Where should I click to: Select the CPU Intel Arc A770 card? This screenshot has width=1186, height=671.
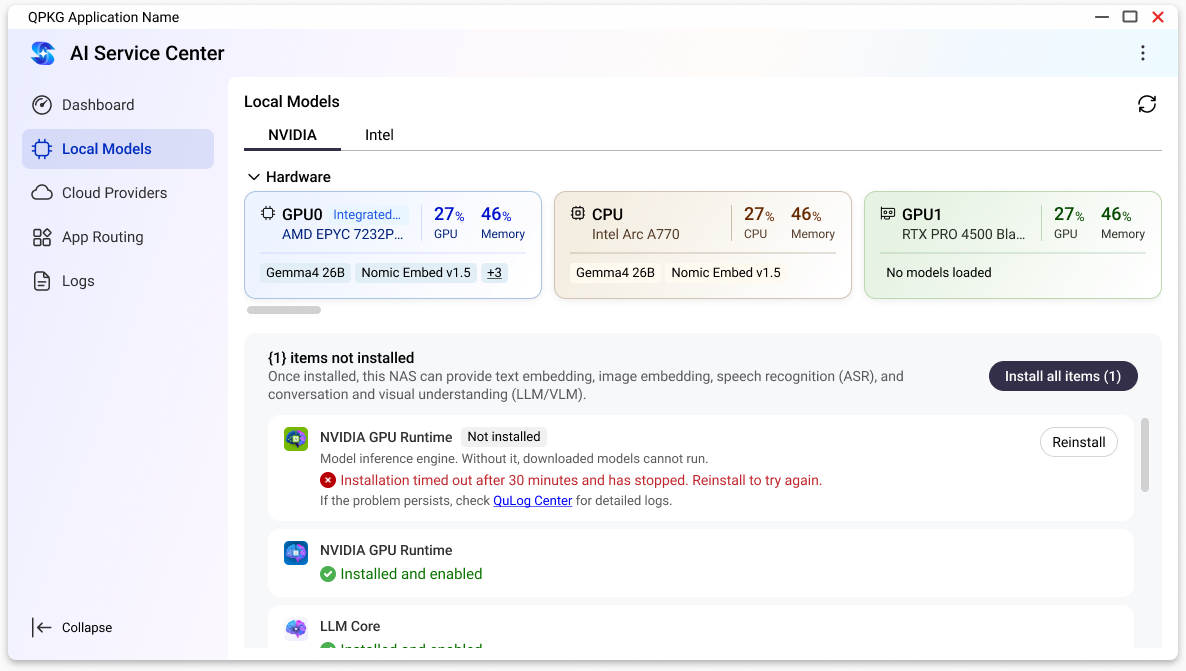703,245
